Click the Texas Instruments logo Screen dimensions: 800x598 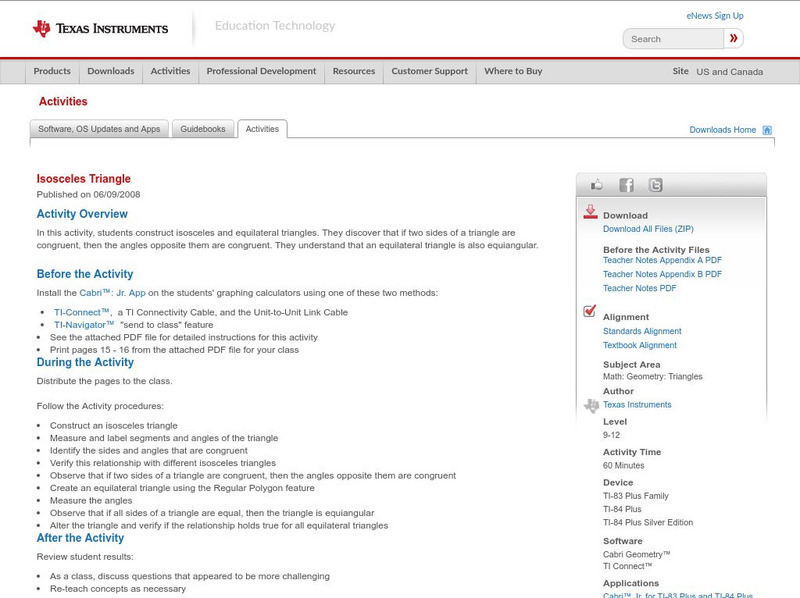(x=101, y=29)
